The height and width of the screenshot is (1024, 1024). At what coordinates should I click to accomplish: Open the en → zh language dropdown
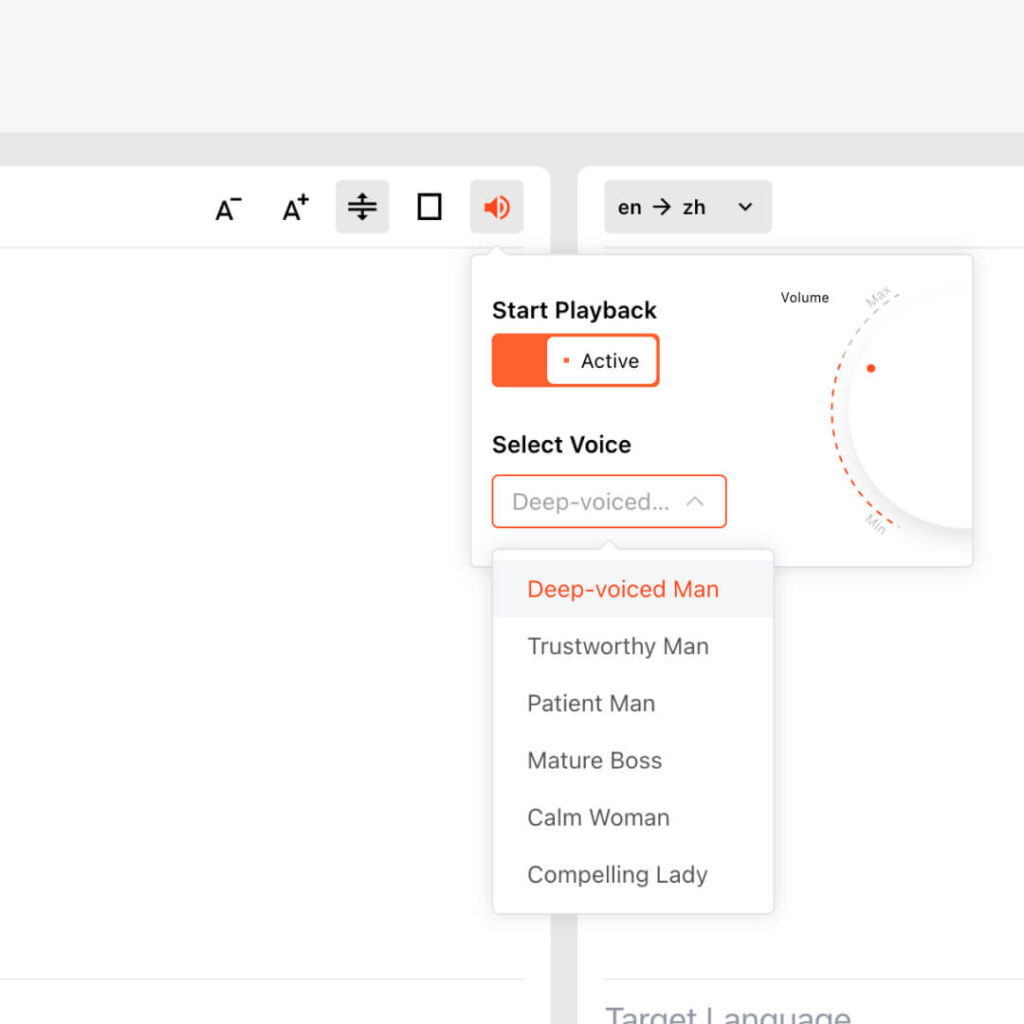[687, 207]
